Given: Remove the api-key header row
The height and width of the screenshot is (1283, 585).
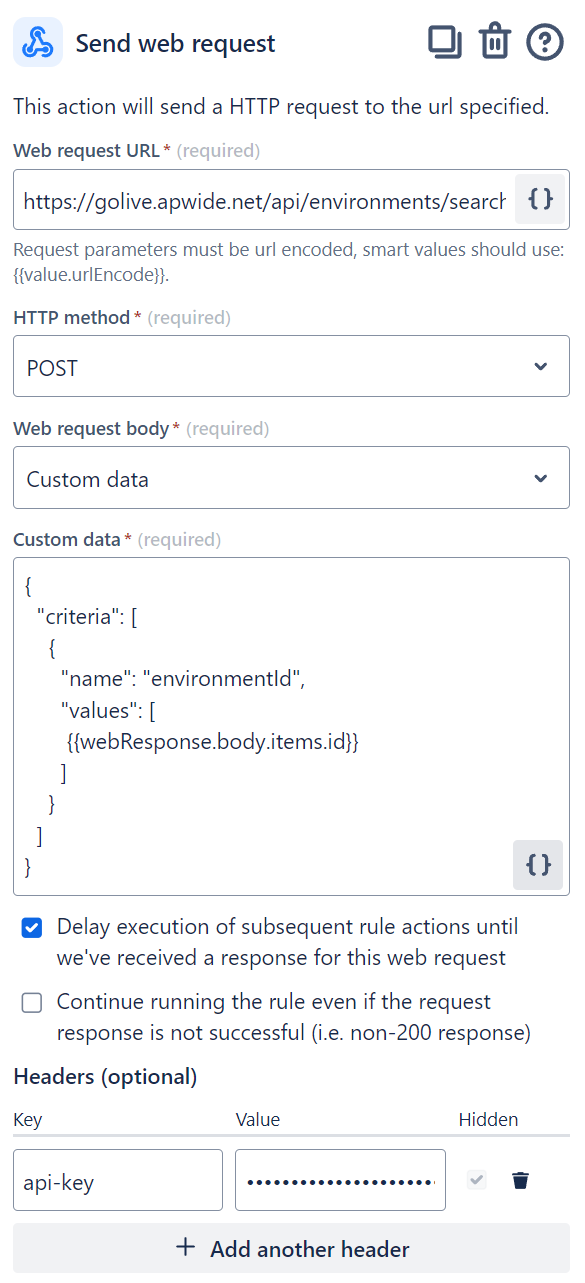Looking at the screenshot, I should click(520, 1181).
